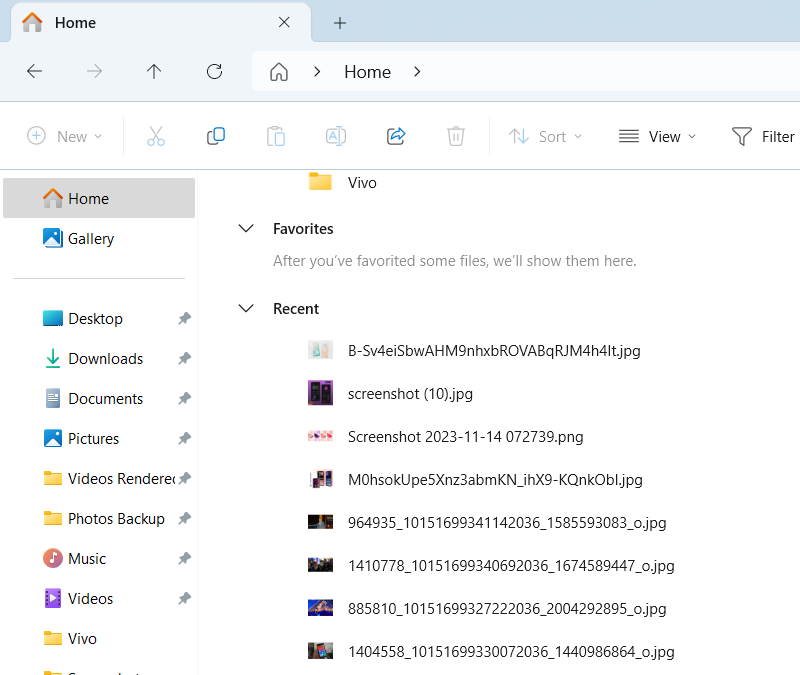The width and height of the screenshot is (800, 675).
Task: Click the Rename icon
Action: coord(336,136)
